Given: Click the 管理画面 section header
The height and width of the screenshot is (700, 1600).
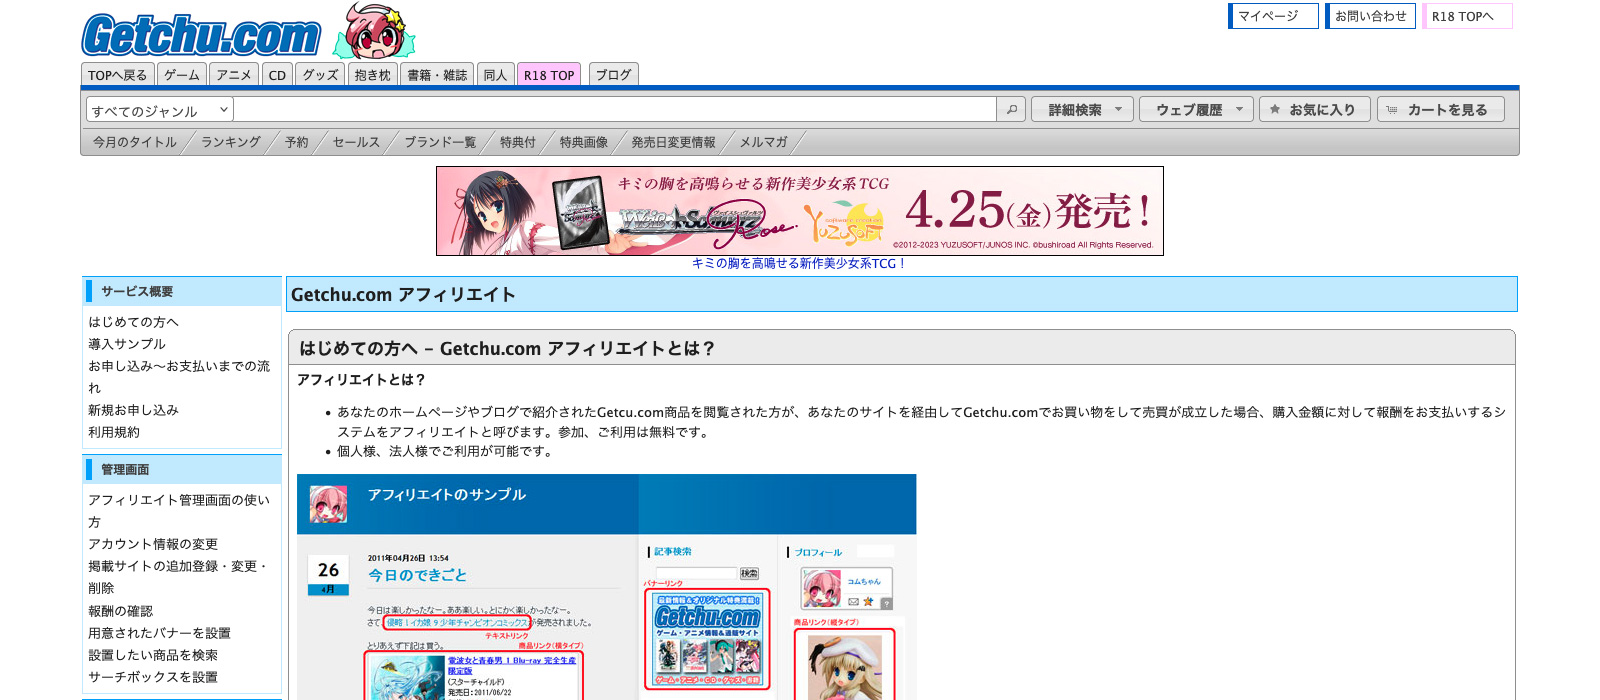Looking at the screenshot, I should 182,469.
